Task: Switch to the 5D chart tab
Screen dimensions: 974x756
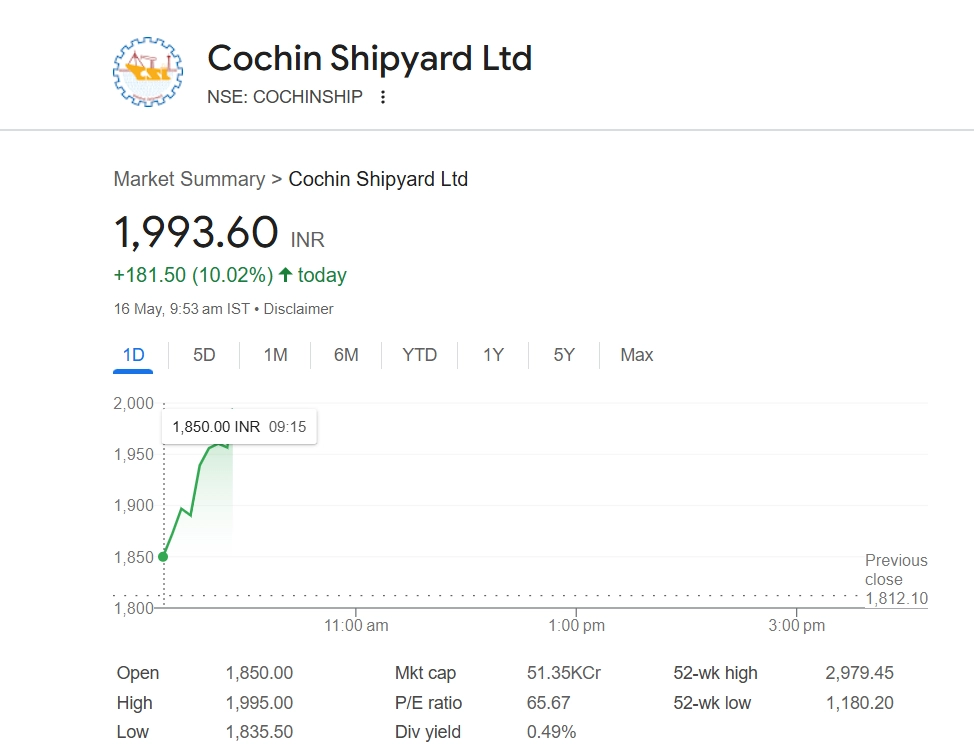Action: tap(204, 355)
